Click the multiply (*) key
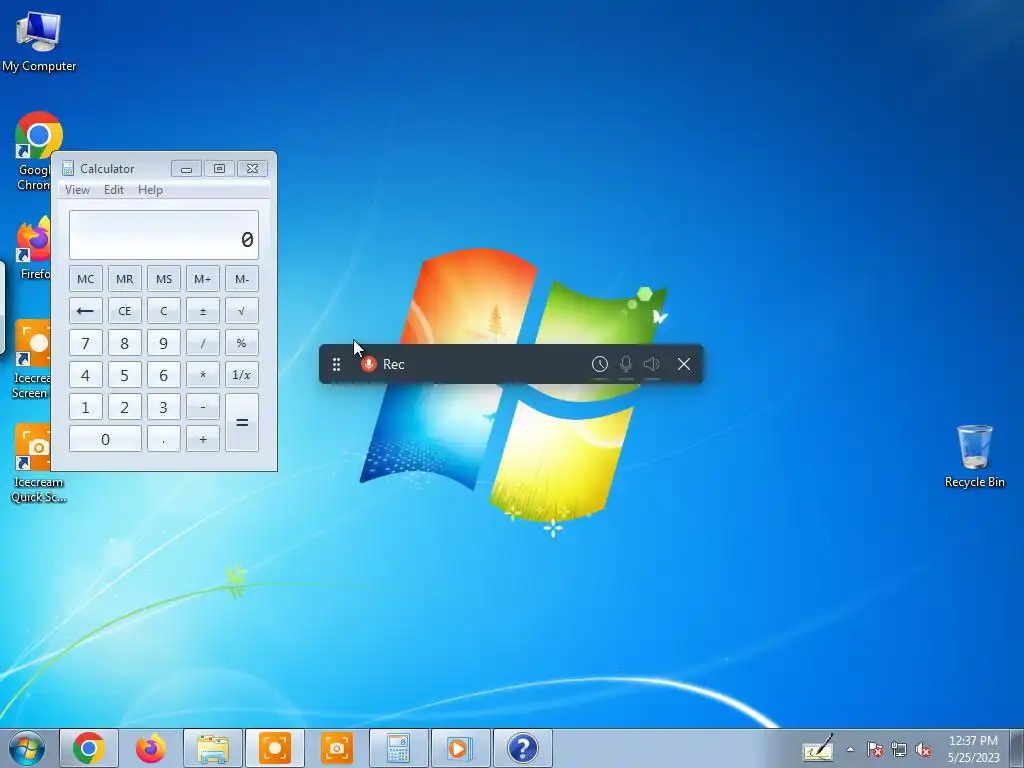The width and height of the screenshot is (1024, 768). pyautogui.click(x=202, y=375)
